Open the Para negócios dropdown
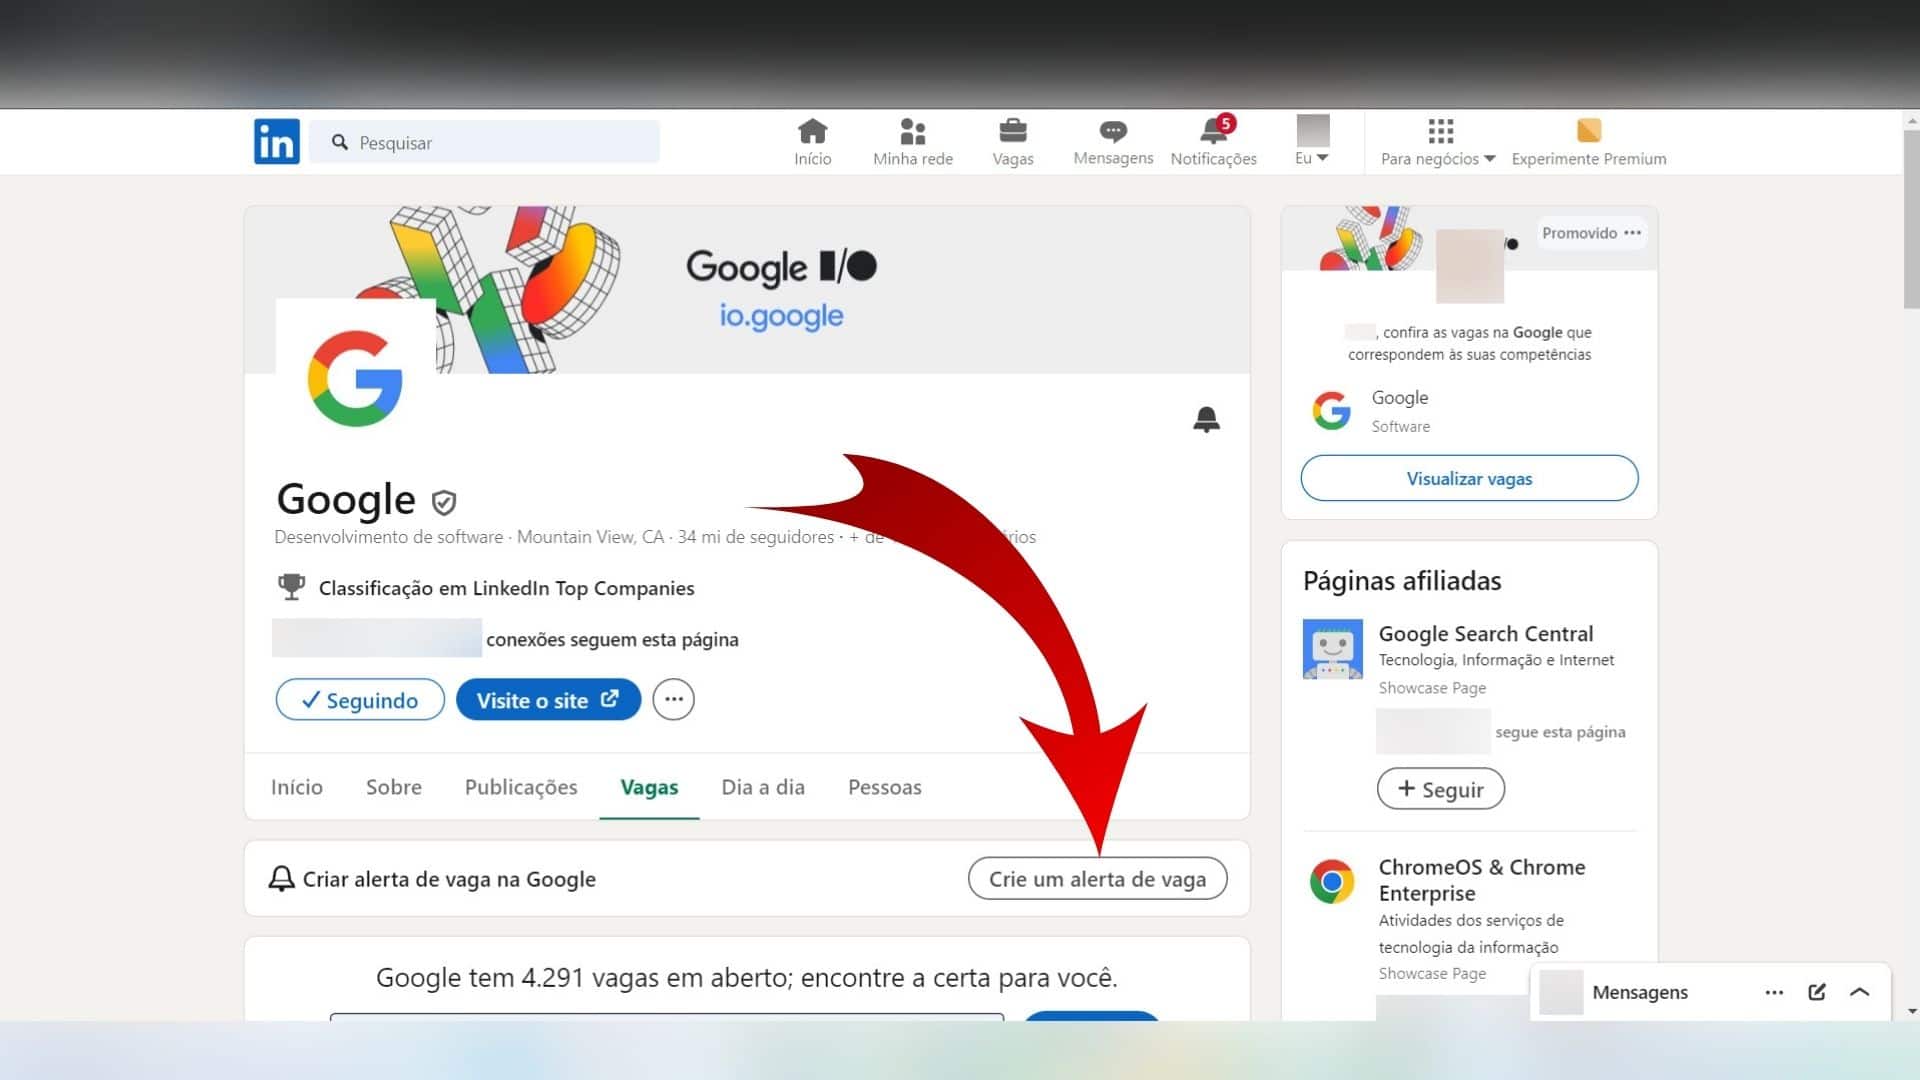The height and width of the screenshot is (1080, 1920). point(1438,141)
